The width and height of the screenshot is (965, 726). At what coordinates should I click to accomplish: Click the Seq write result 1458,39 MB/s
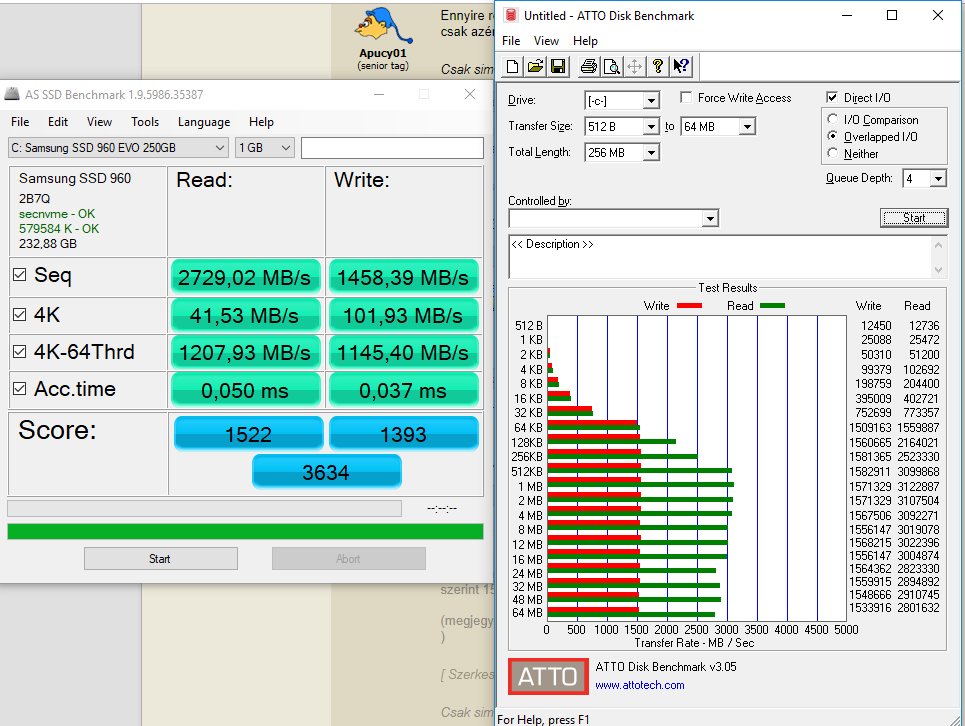[x=403, y=277]
